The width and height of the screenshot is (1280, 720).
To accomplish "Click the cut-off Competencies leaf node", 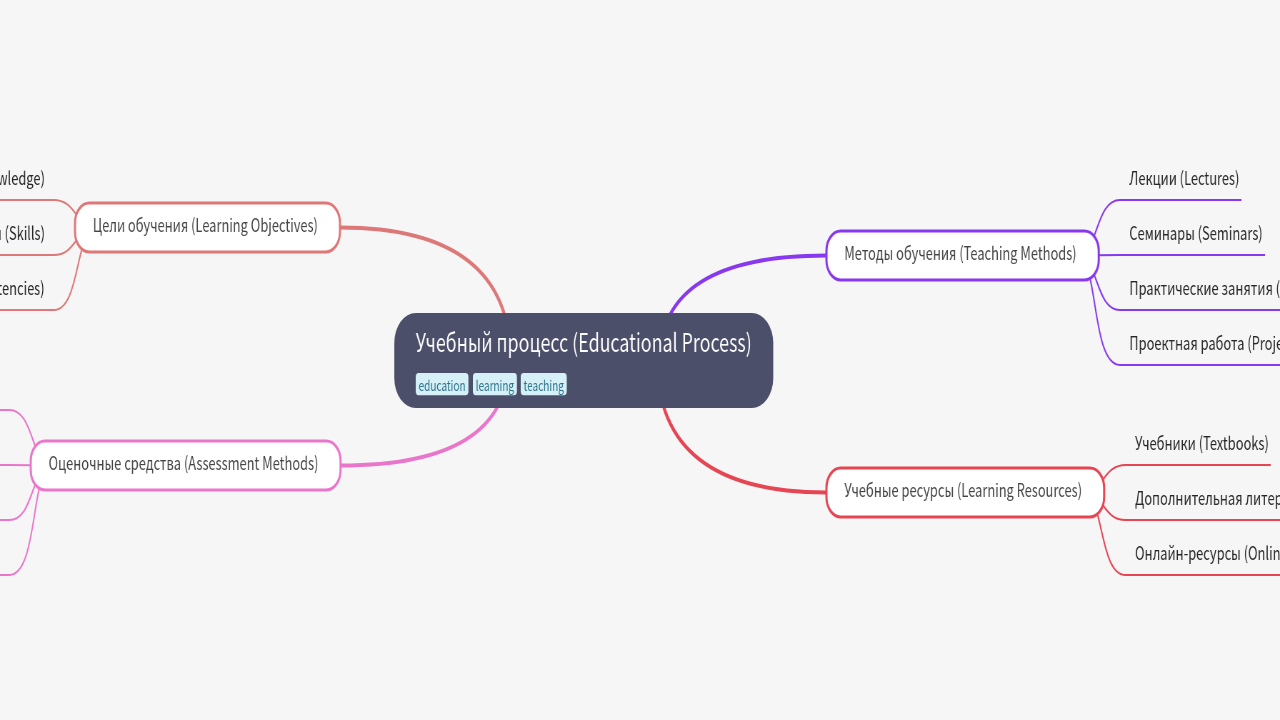I will pos(22,290).
